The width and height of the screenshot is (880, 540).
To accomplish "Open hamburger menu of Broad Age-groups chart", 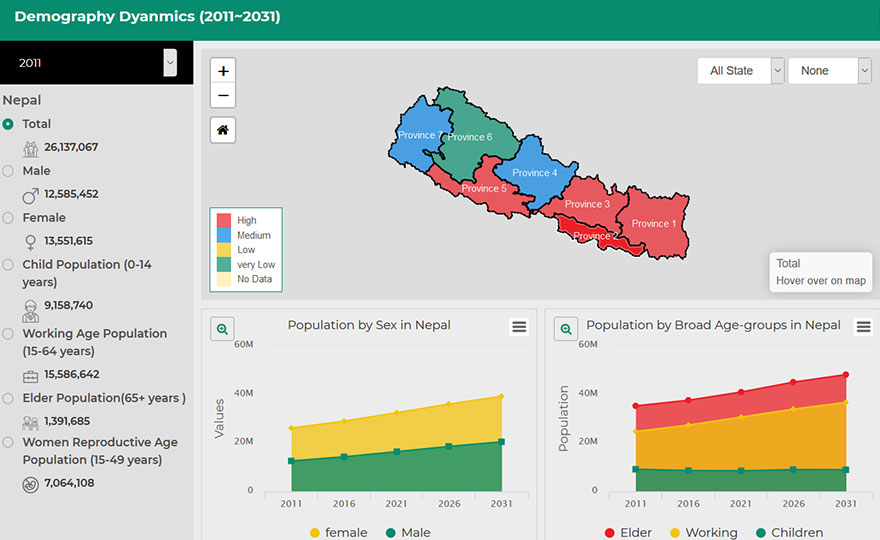I will [x=863, y=327].
